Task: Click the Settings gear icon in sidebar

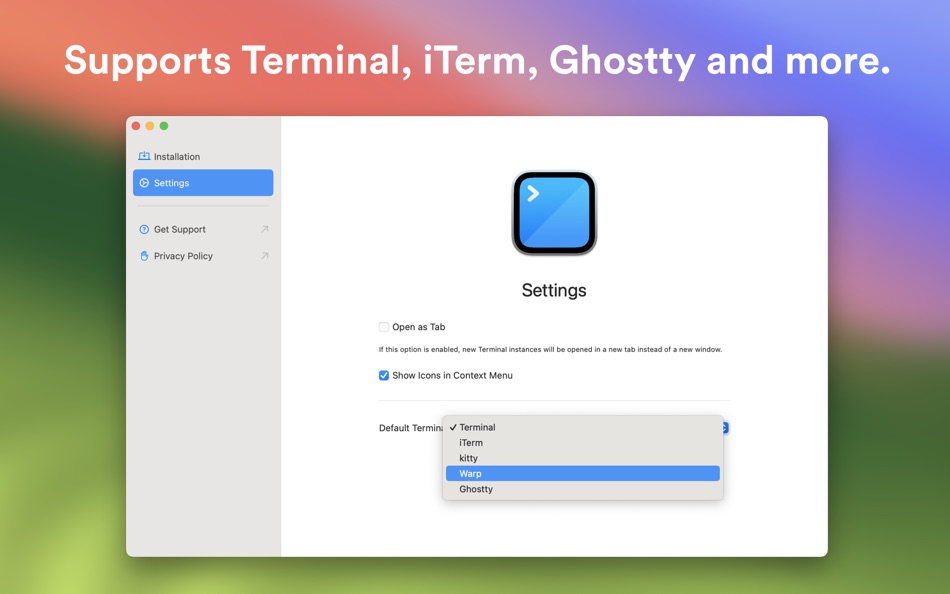Action: [x=144, y=182]
